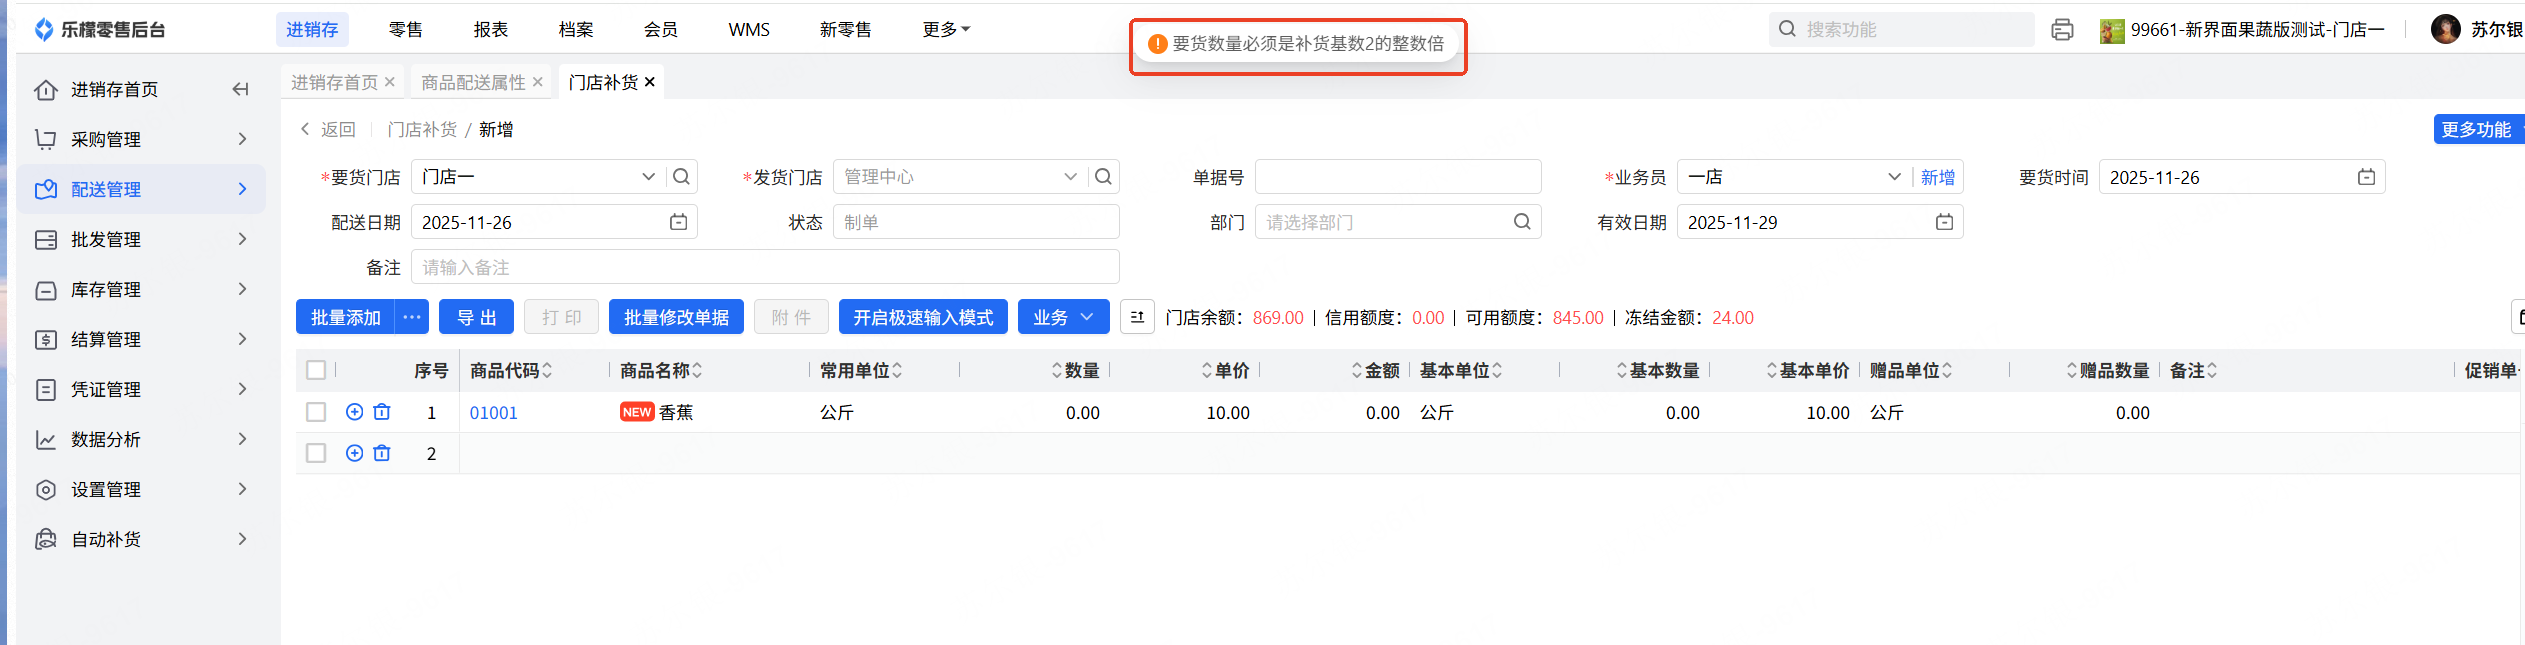The height and width of the screenshot is (645, 2525).
Task: Close the 商品配送属性 tab
Action: tap(538, 82)
